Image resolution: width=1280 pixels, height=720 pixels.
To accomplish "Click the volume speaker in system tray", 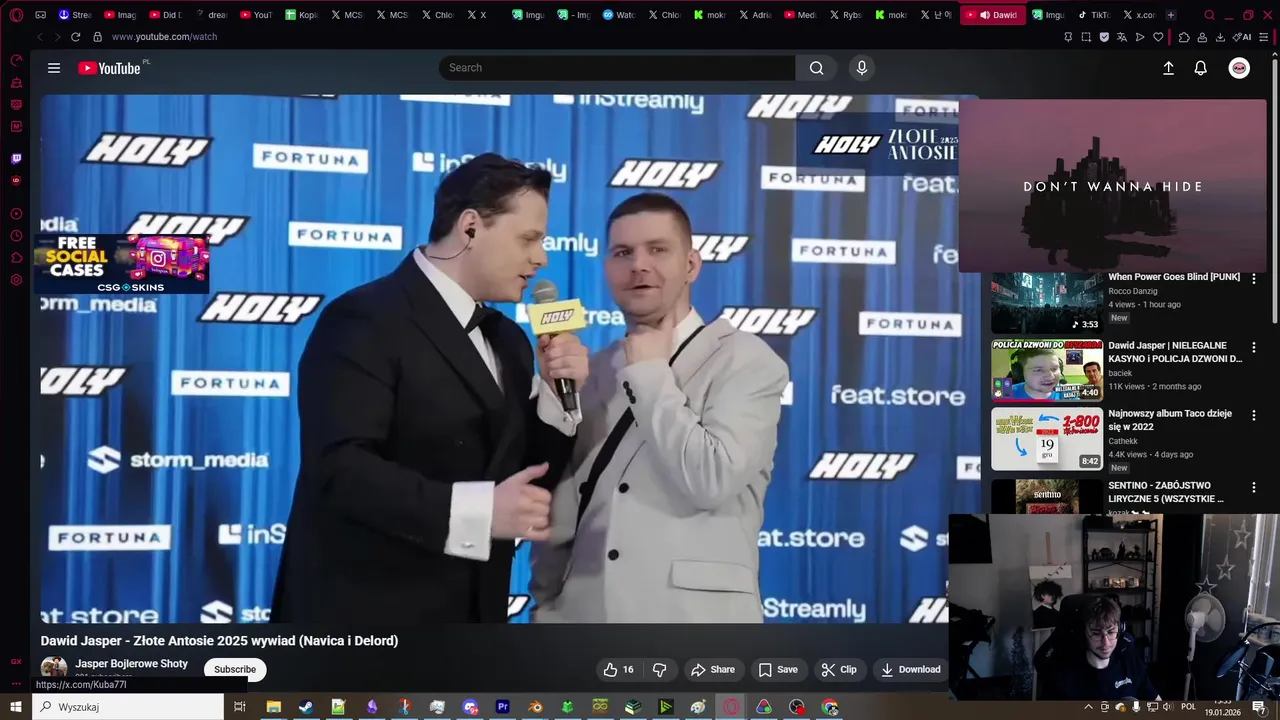I will (x=1168, y=707).
